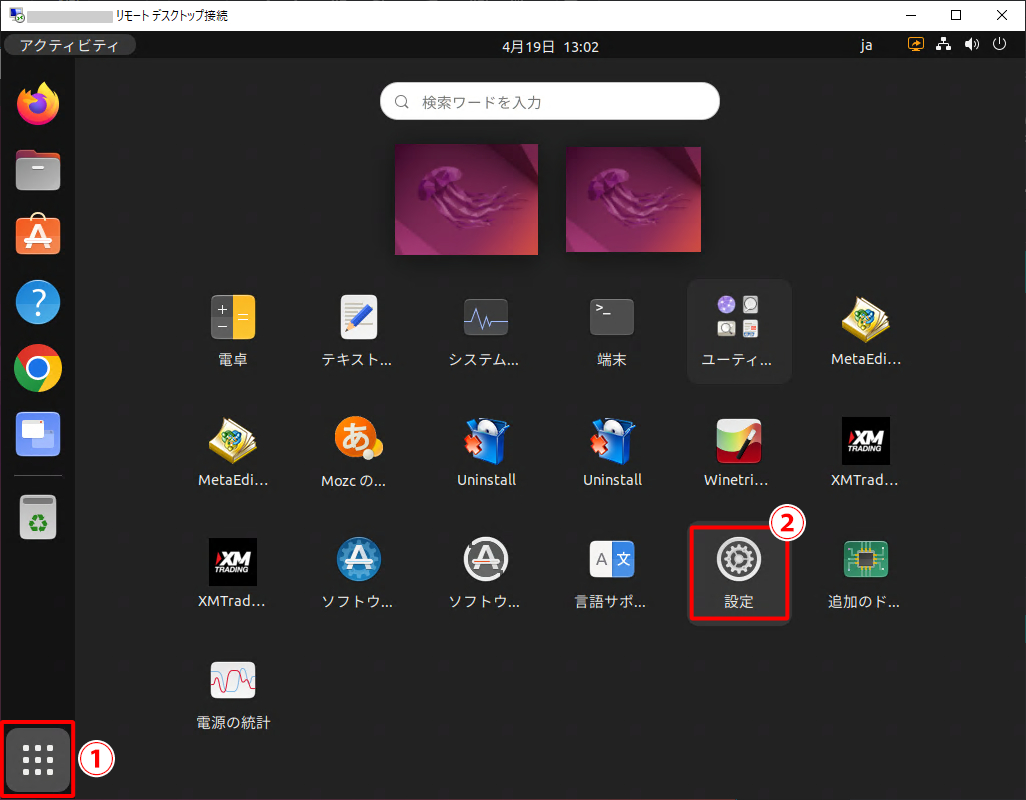The height and width of the screenshot is (800, 1026).
Task: Open the clock calendar at 4月19日 13:02
Action: (x=550, y=46)
